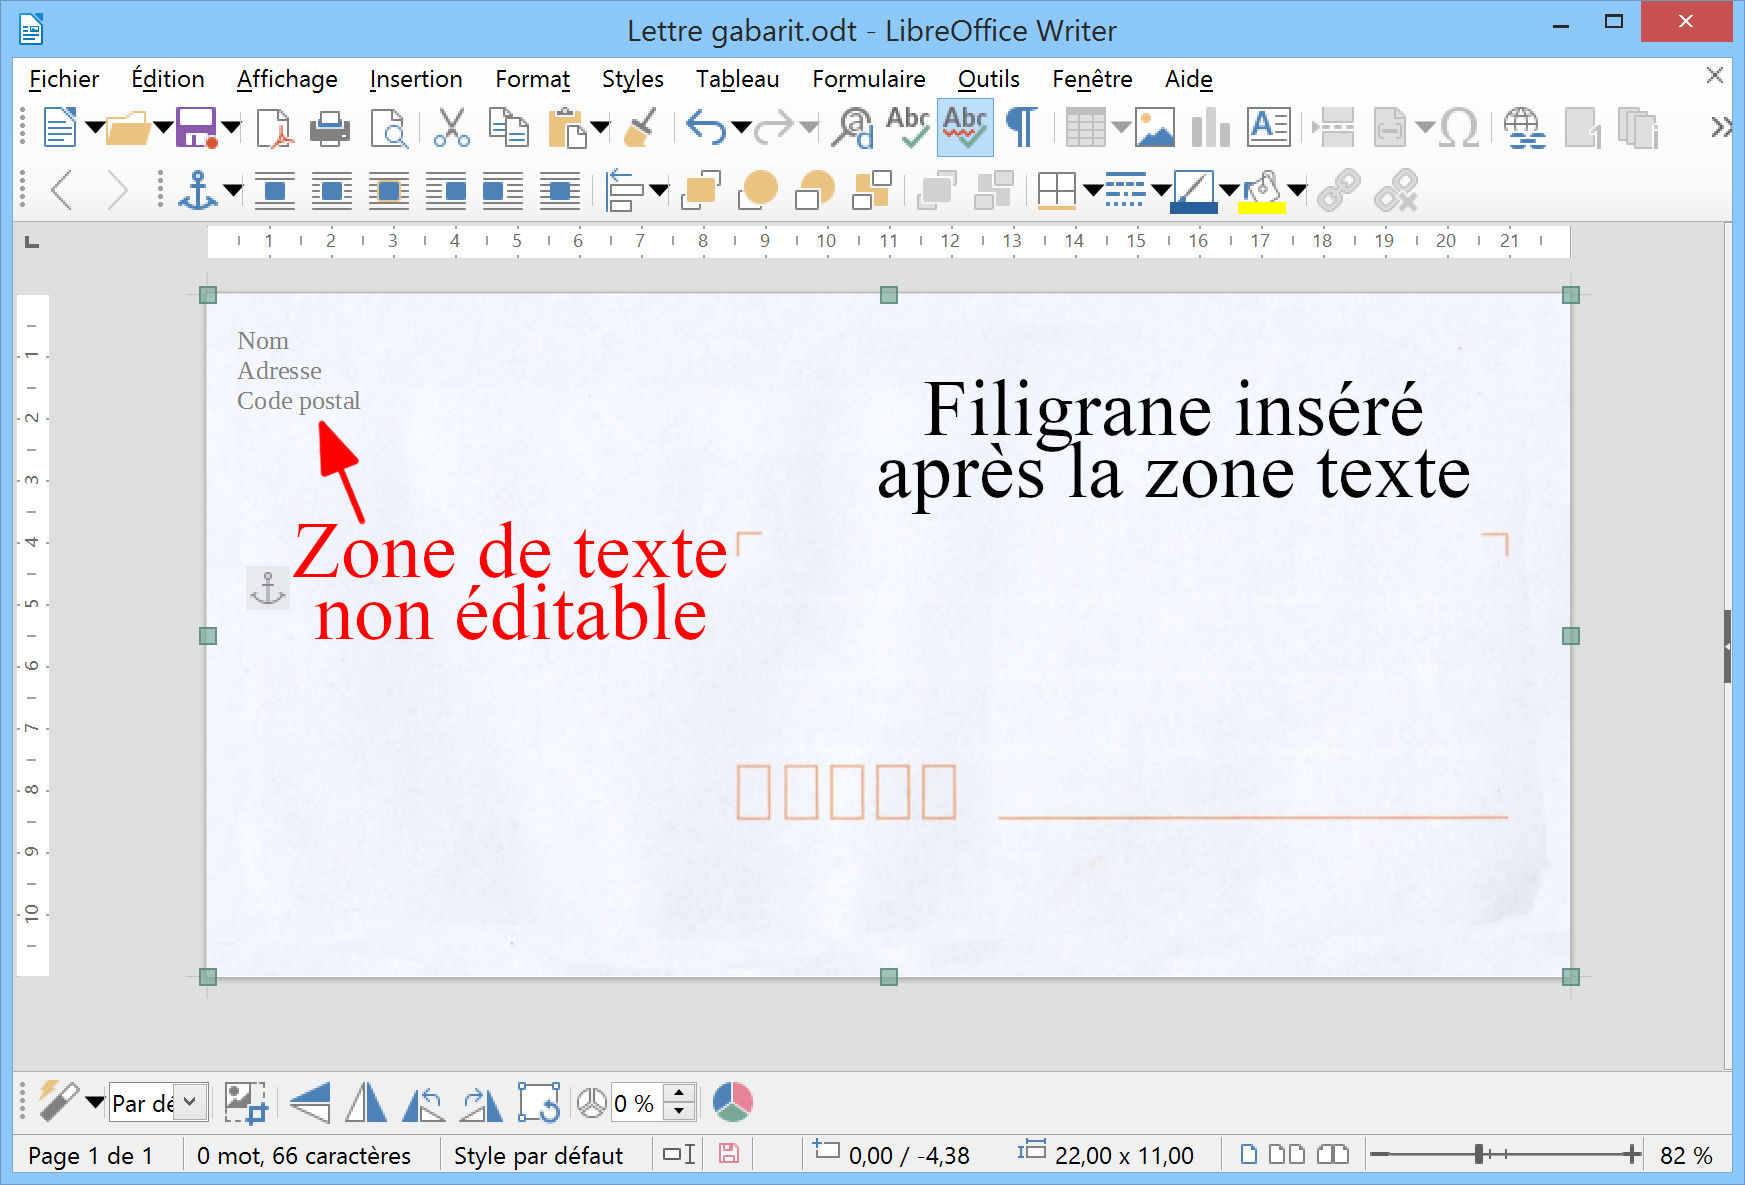The height and width of the screenshot is (1185, 1745).
Task: Insert a special character (Omega)
Action: tap(1460, 128)
